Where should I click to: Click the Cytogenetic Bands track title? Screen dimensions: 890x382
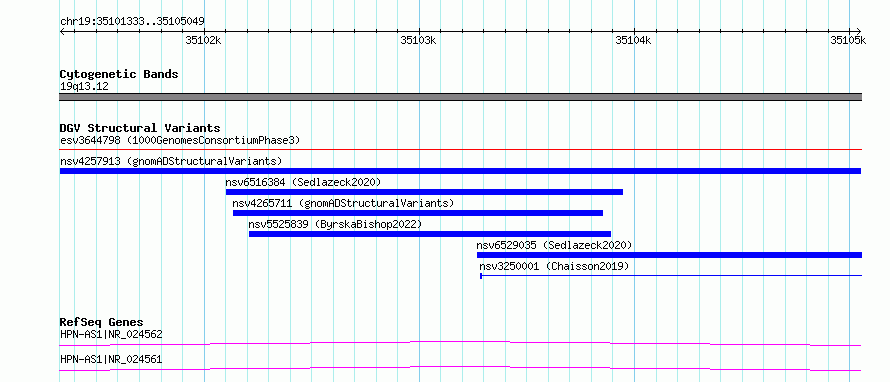pyautogui.click(x=119, y=74)
